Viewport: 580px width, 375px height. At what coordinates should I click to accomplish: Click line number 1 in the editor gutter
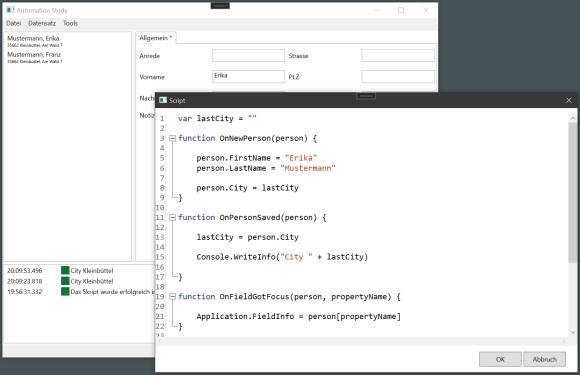162,119
